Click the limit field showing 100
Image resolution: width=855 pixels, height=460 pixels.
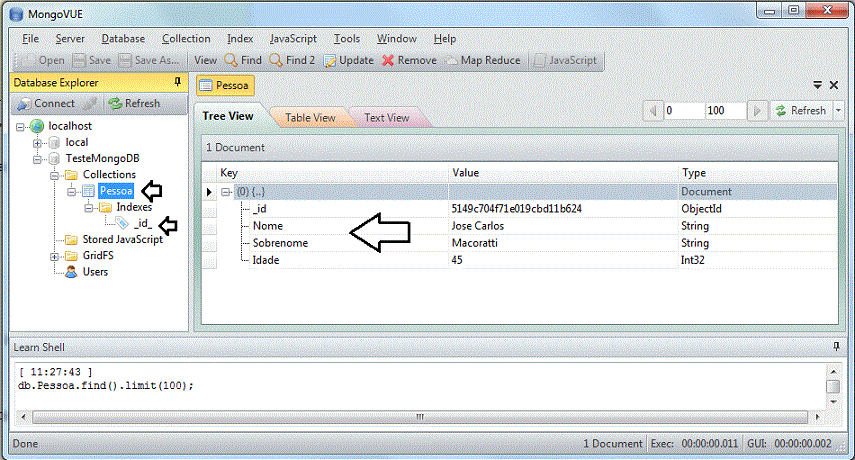coord(725,111)
